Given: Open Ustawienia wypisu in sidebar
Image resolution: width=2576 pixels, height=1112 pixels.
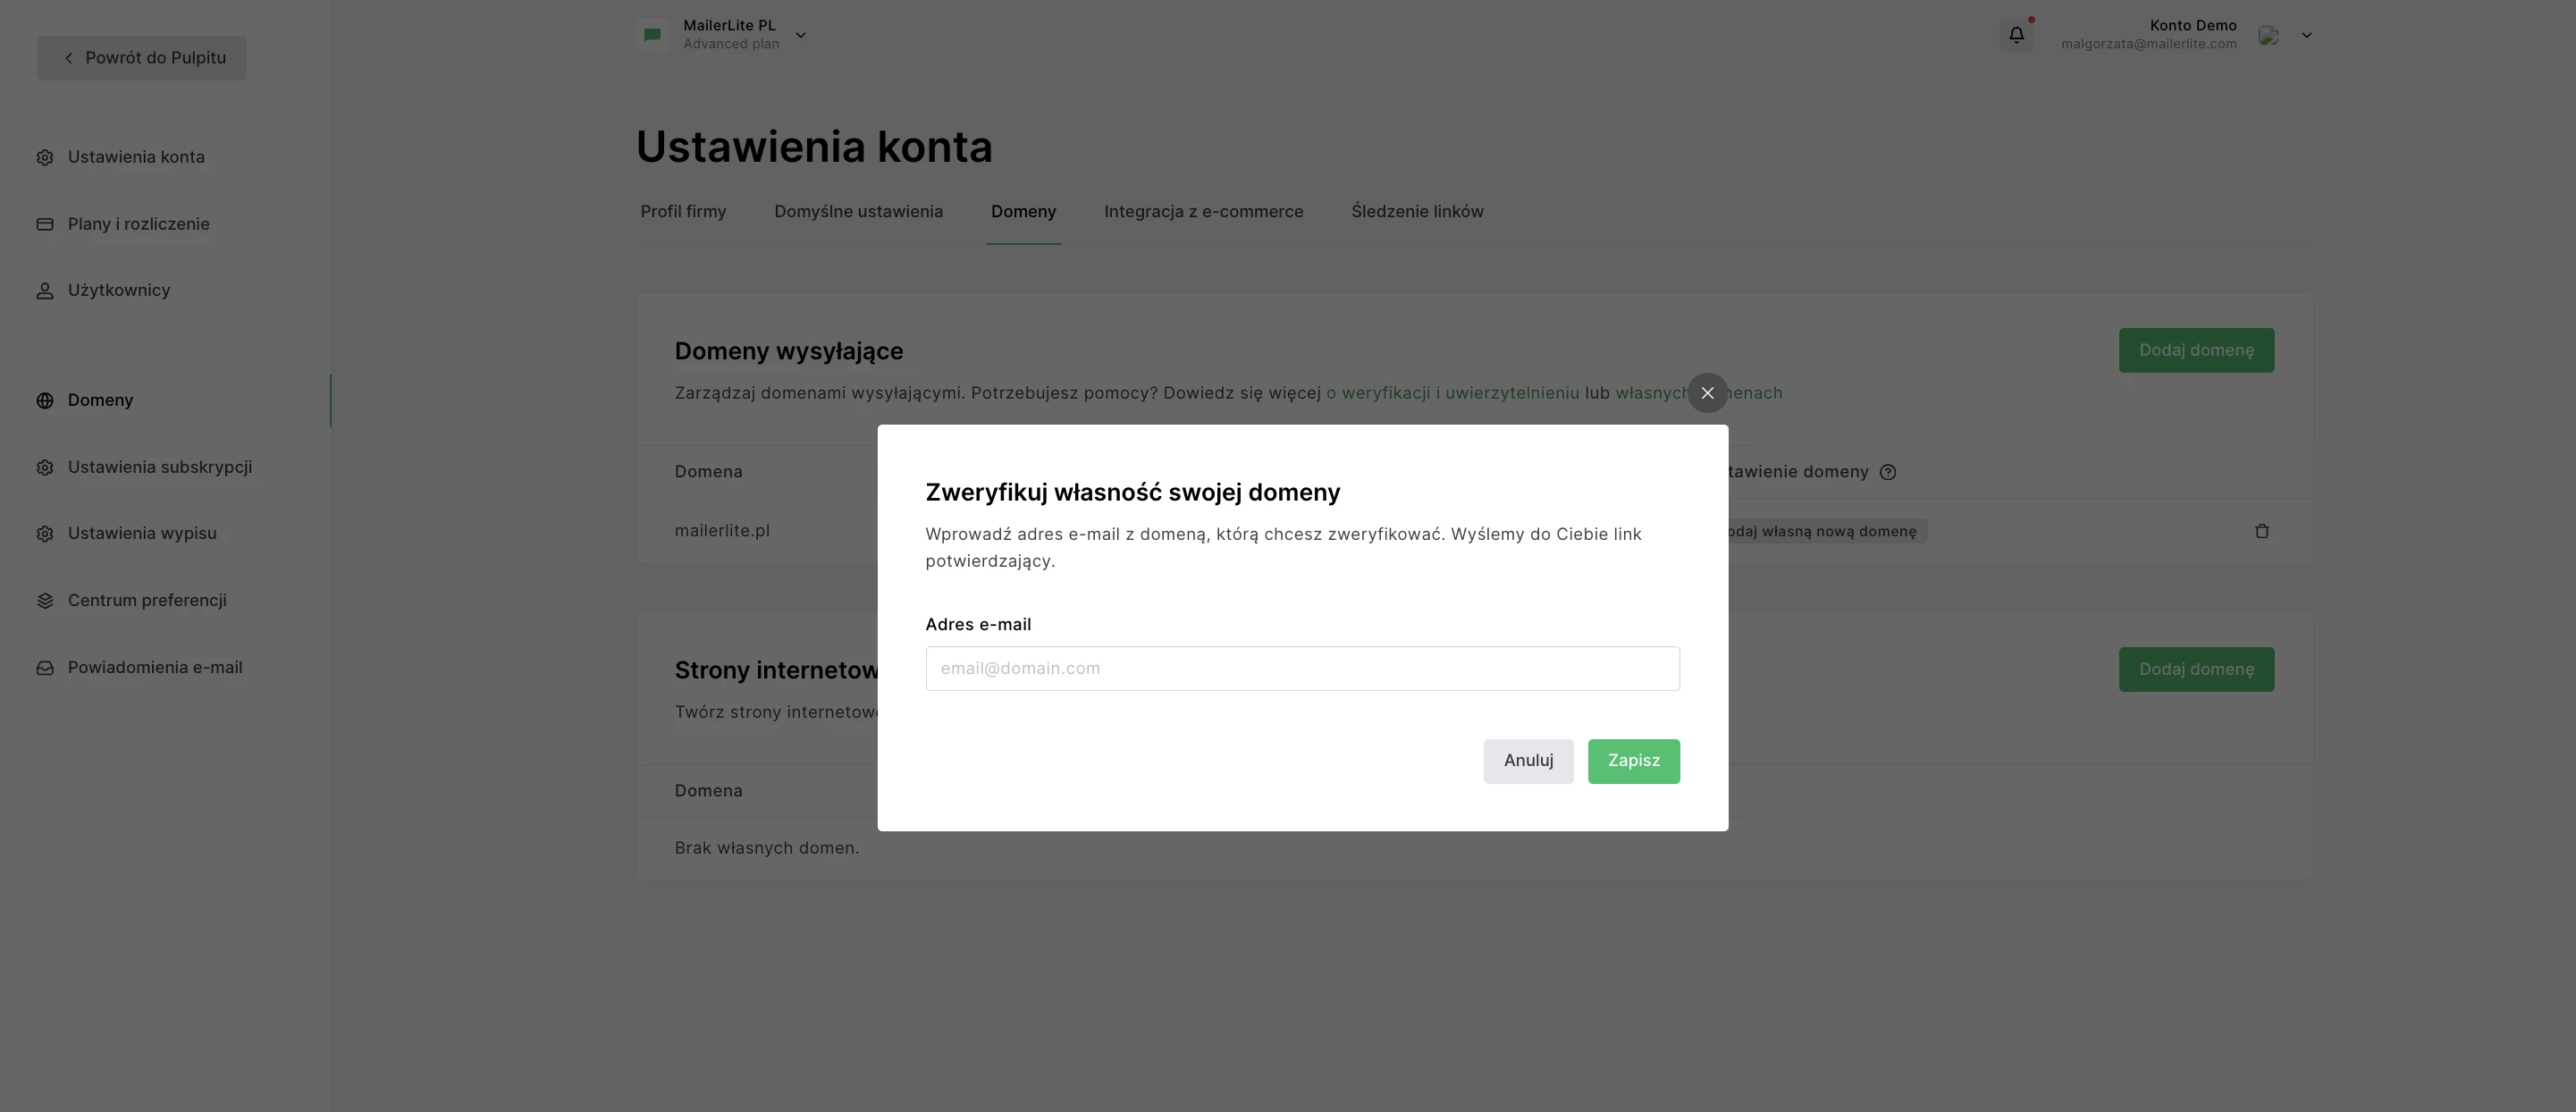Looking at the screenshot, I should pyautogui.click(x=142, y=533).
